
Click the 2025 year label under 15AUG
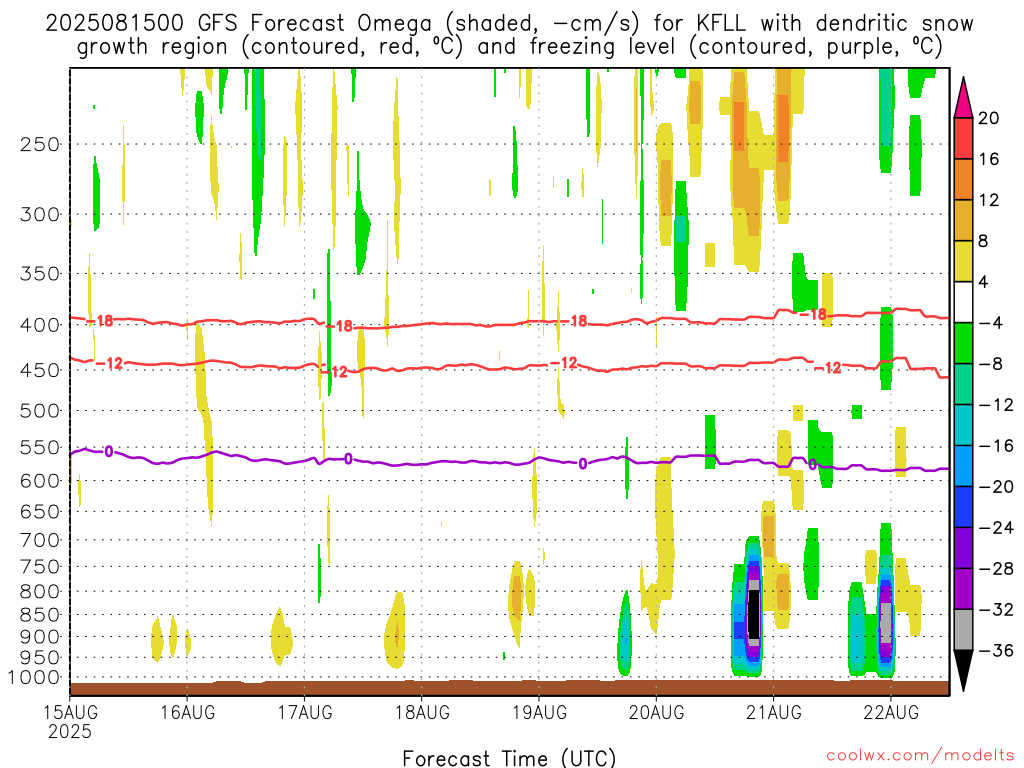(70, 731)
